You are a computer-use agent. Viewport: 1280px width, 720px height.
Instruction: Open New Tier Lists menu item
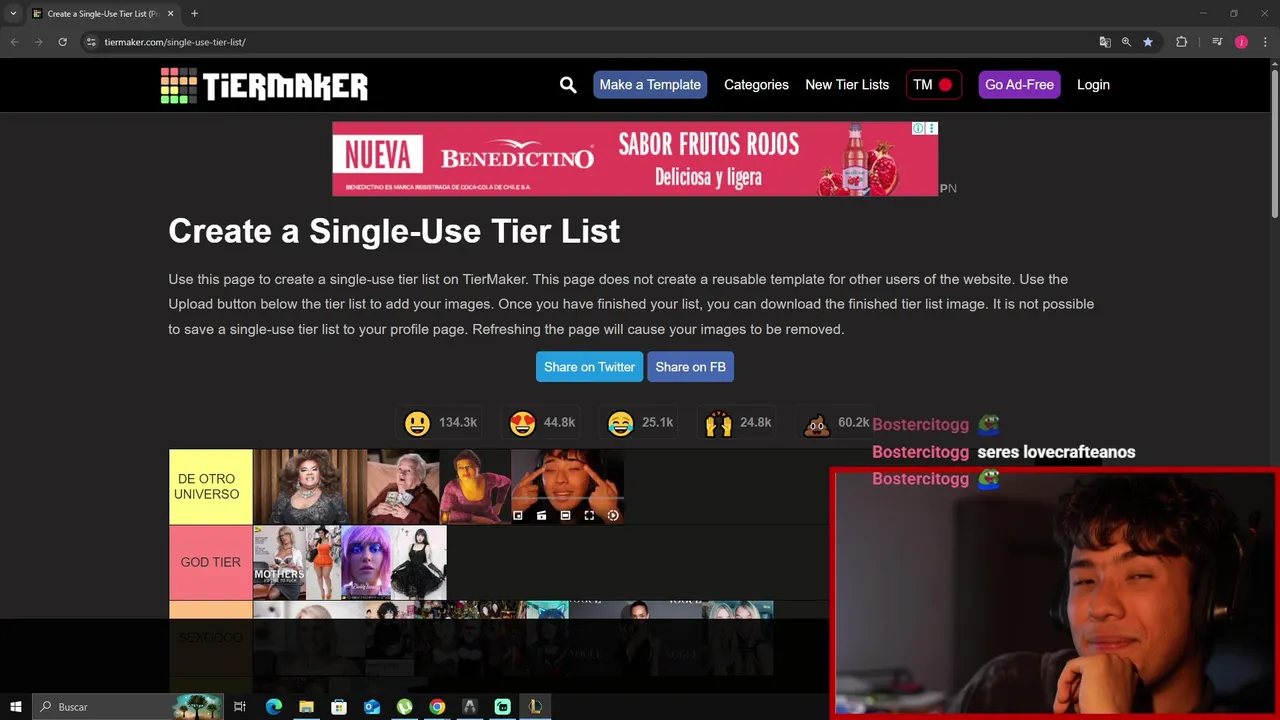click(x=847, y=85)
